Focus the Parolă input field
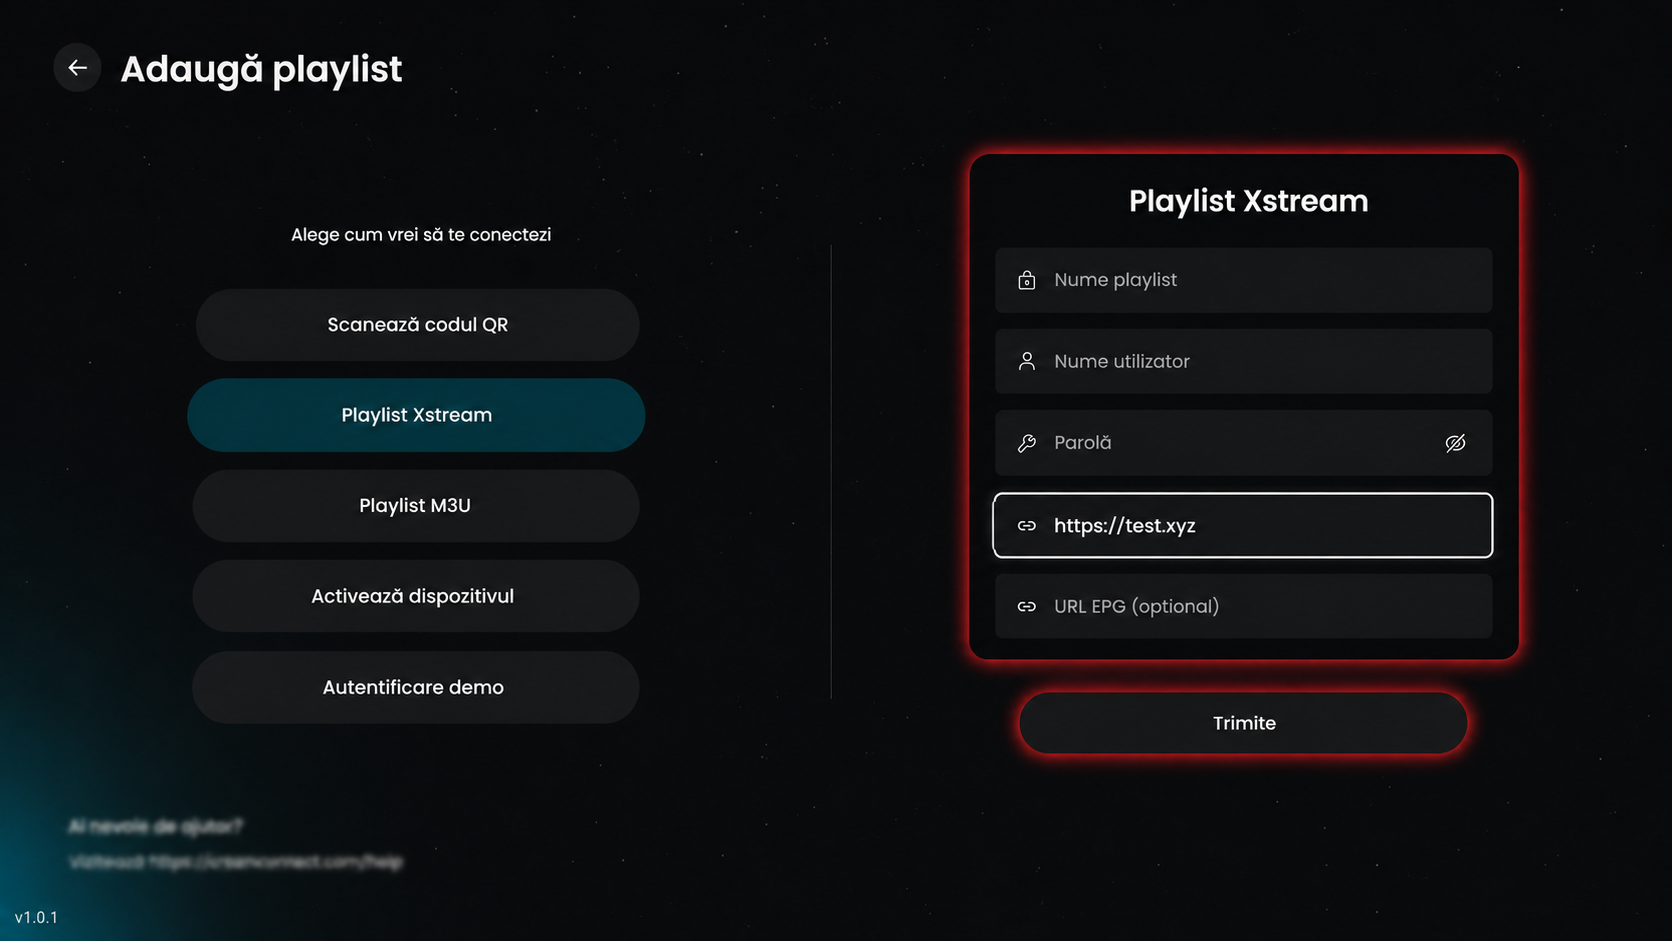This screenshot has width=1672, height=941. (1243, 443)
